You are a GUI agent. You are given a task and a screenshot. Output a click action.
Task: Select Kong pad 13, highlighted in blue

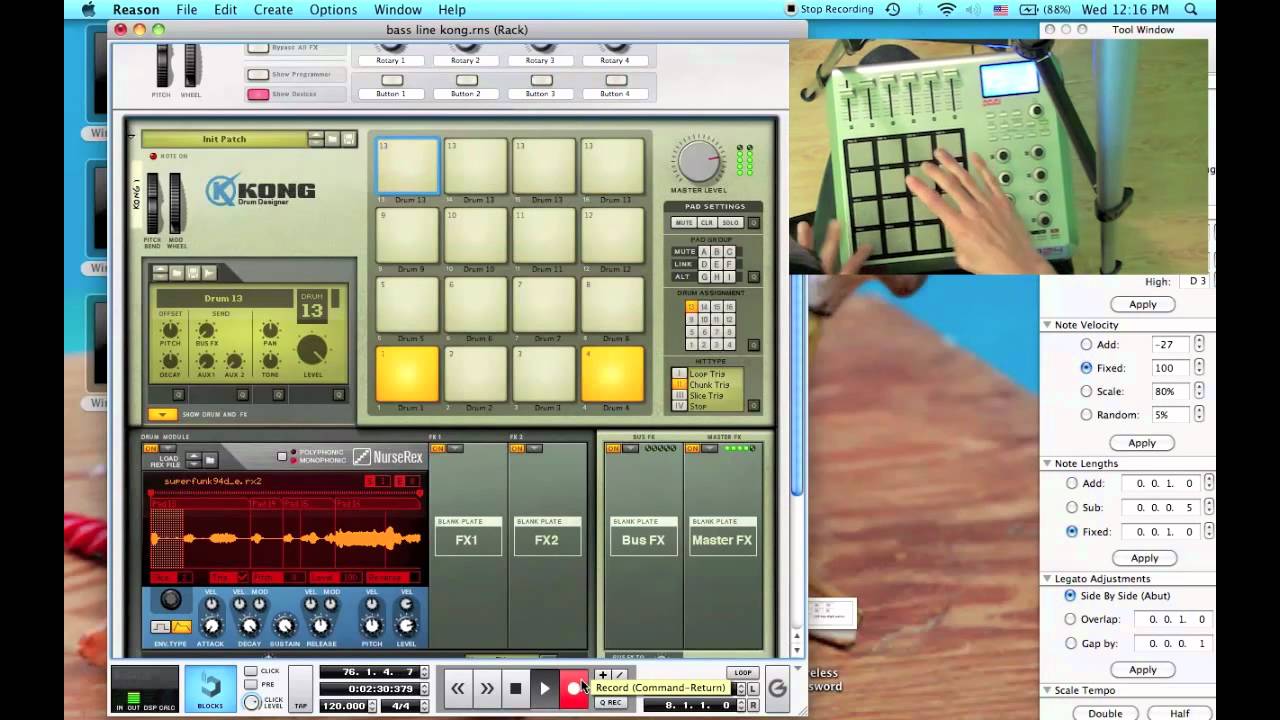407,166
